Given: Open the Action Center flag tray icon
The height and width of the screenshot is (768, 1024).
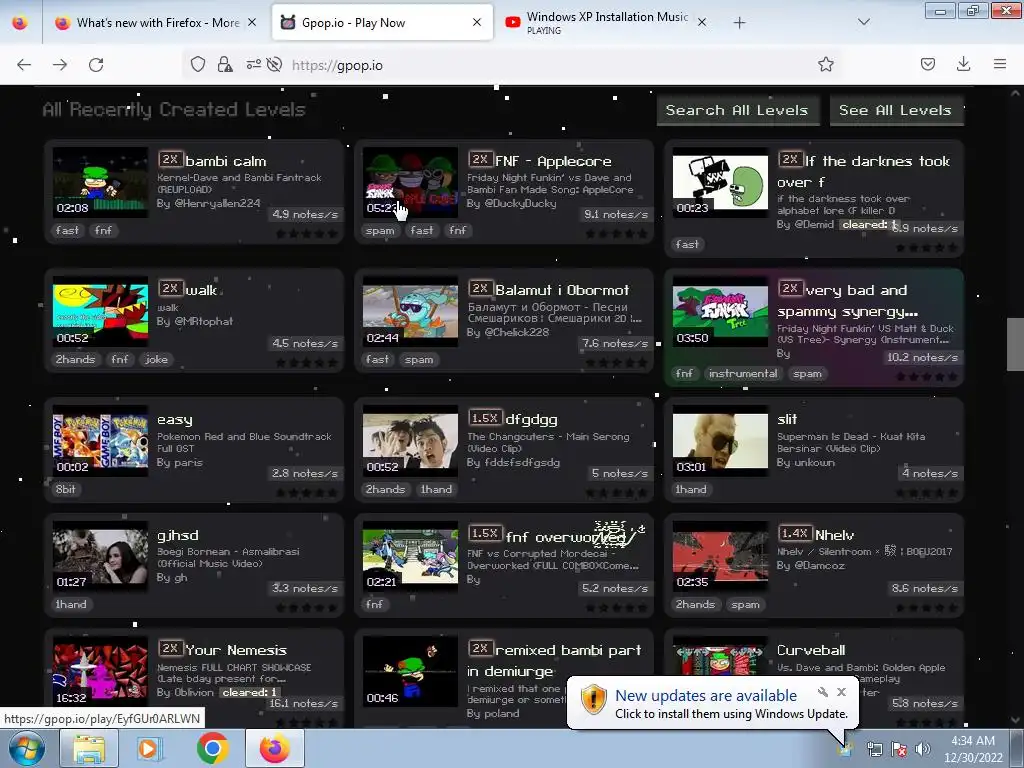Looking at the screenshot, I should point(899,749).
